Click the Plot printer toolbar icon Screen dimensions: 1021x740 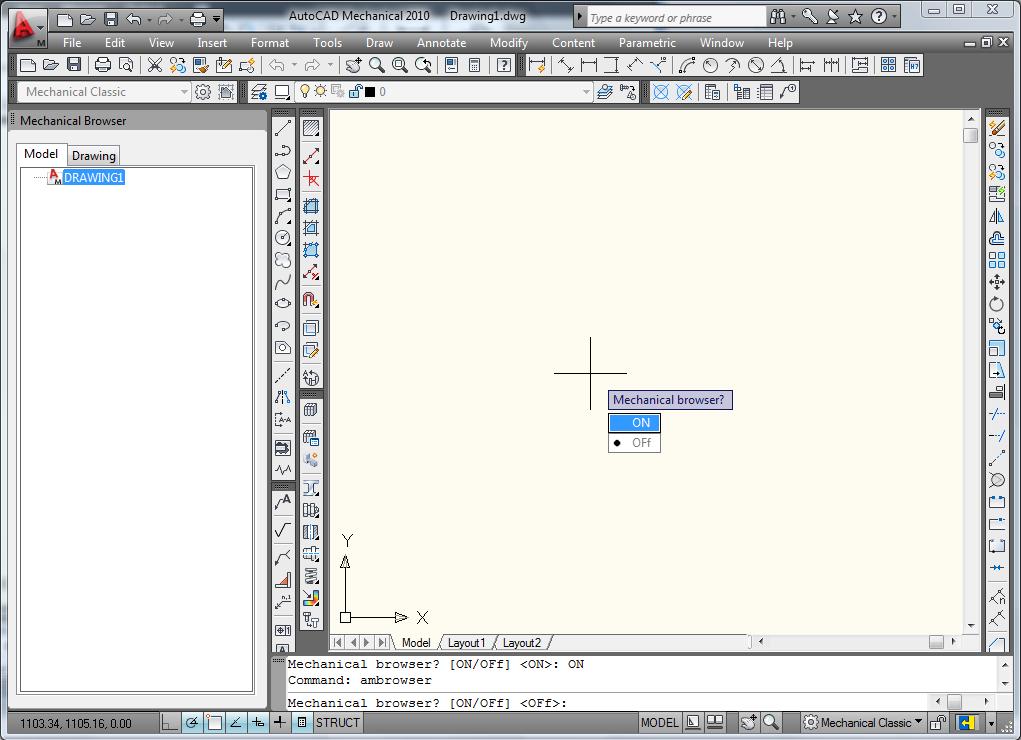point(103,65)
